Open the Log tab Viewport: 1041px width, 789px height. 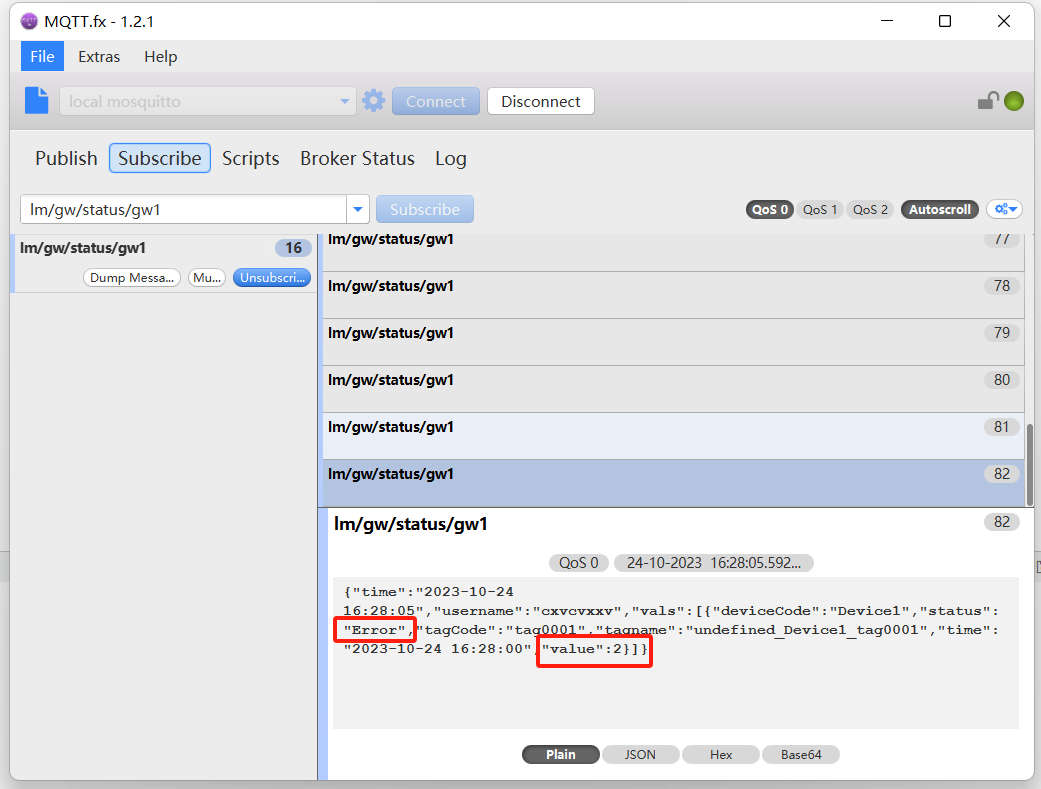click(451, 158)
